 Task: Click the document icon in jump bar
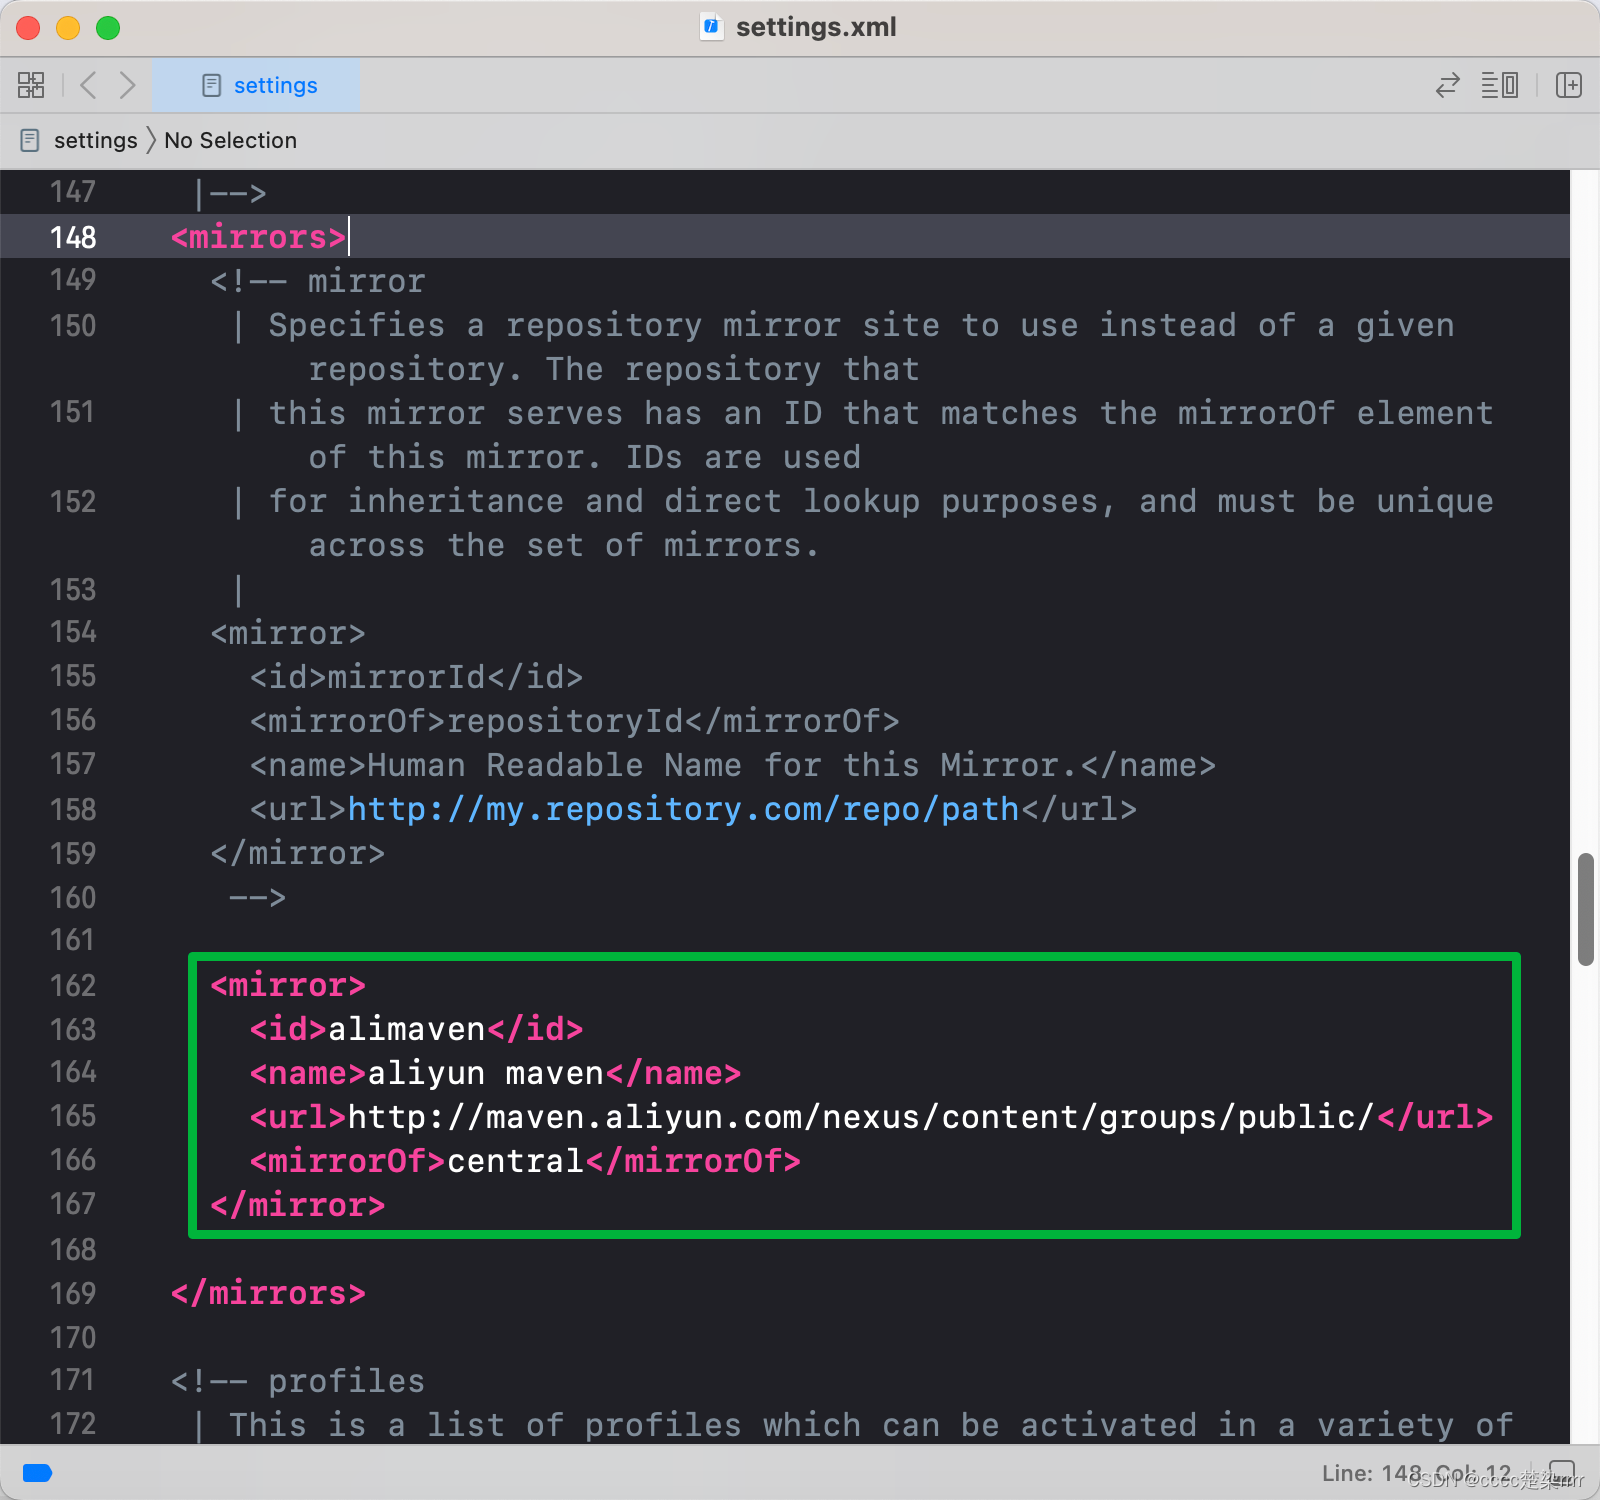tap(30, 140)
